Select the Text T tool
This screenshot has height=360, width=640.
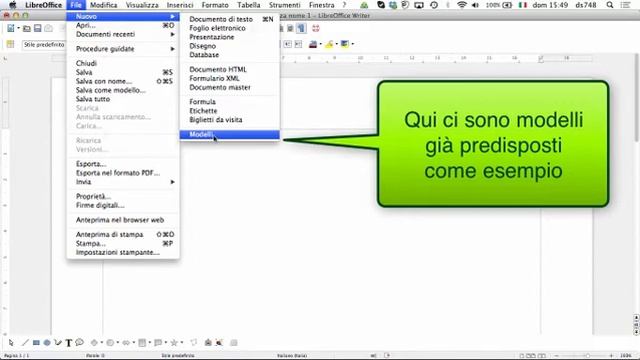tap(69, 343)
